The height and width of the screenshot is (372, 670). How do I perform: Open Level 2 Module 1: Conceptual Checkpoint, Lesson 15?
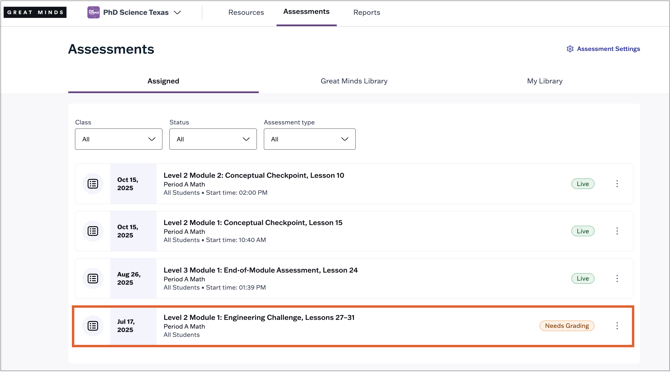coord(253,223)
